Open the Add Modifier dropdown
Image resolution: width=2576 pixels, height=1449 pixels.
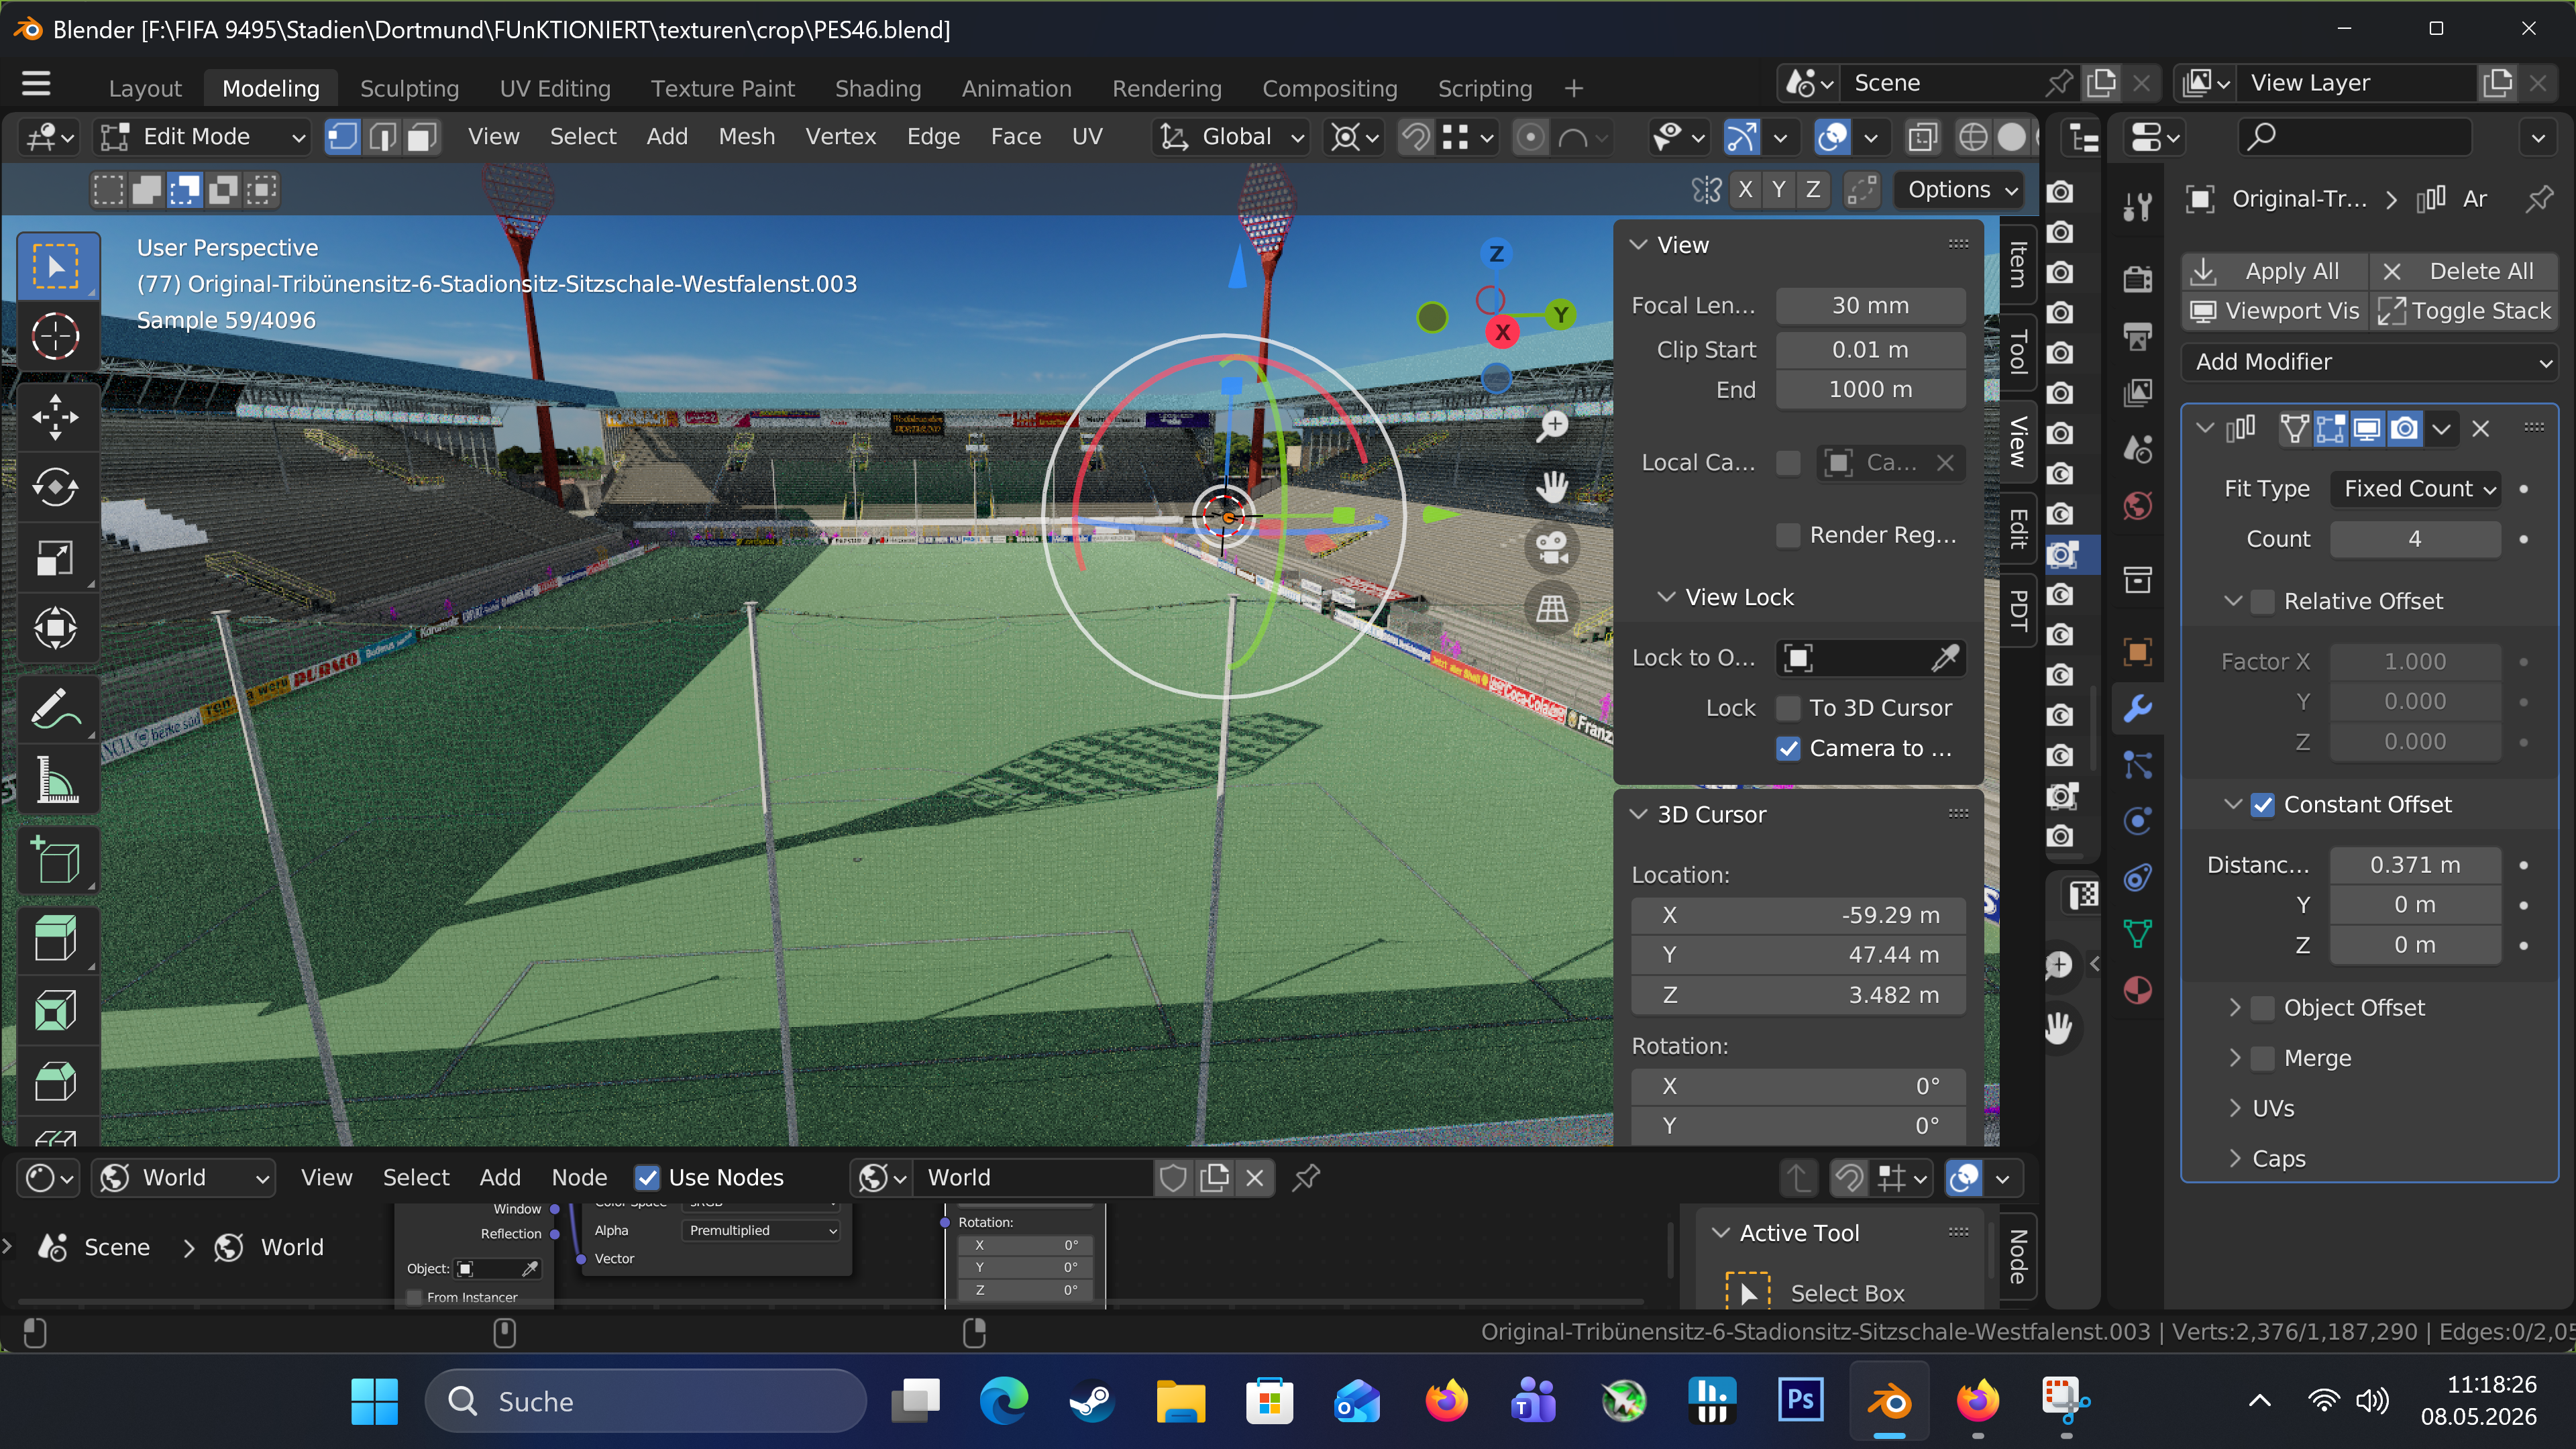[2369, 362]
